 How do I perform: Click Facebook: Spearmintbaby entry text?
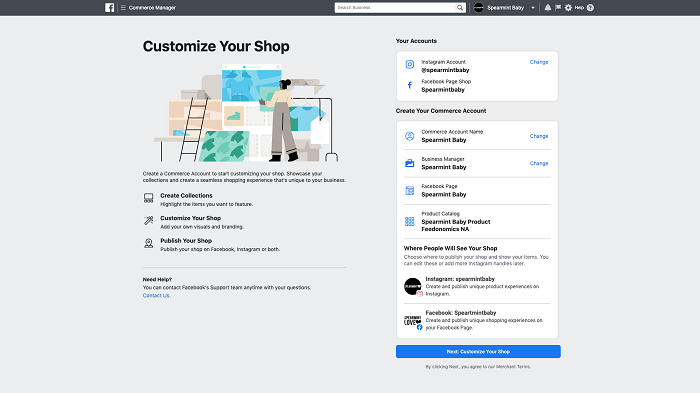[461, 313]
